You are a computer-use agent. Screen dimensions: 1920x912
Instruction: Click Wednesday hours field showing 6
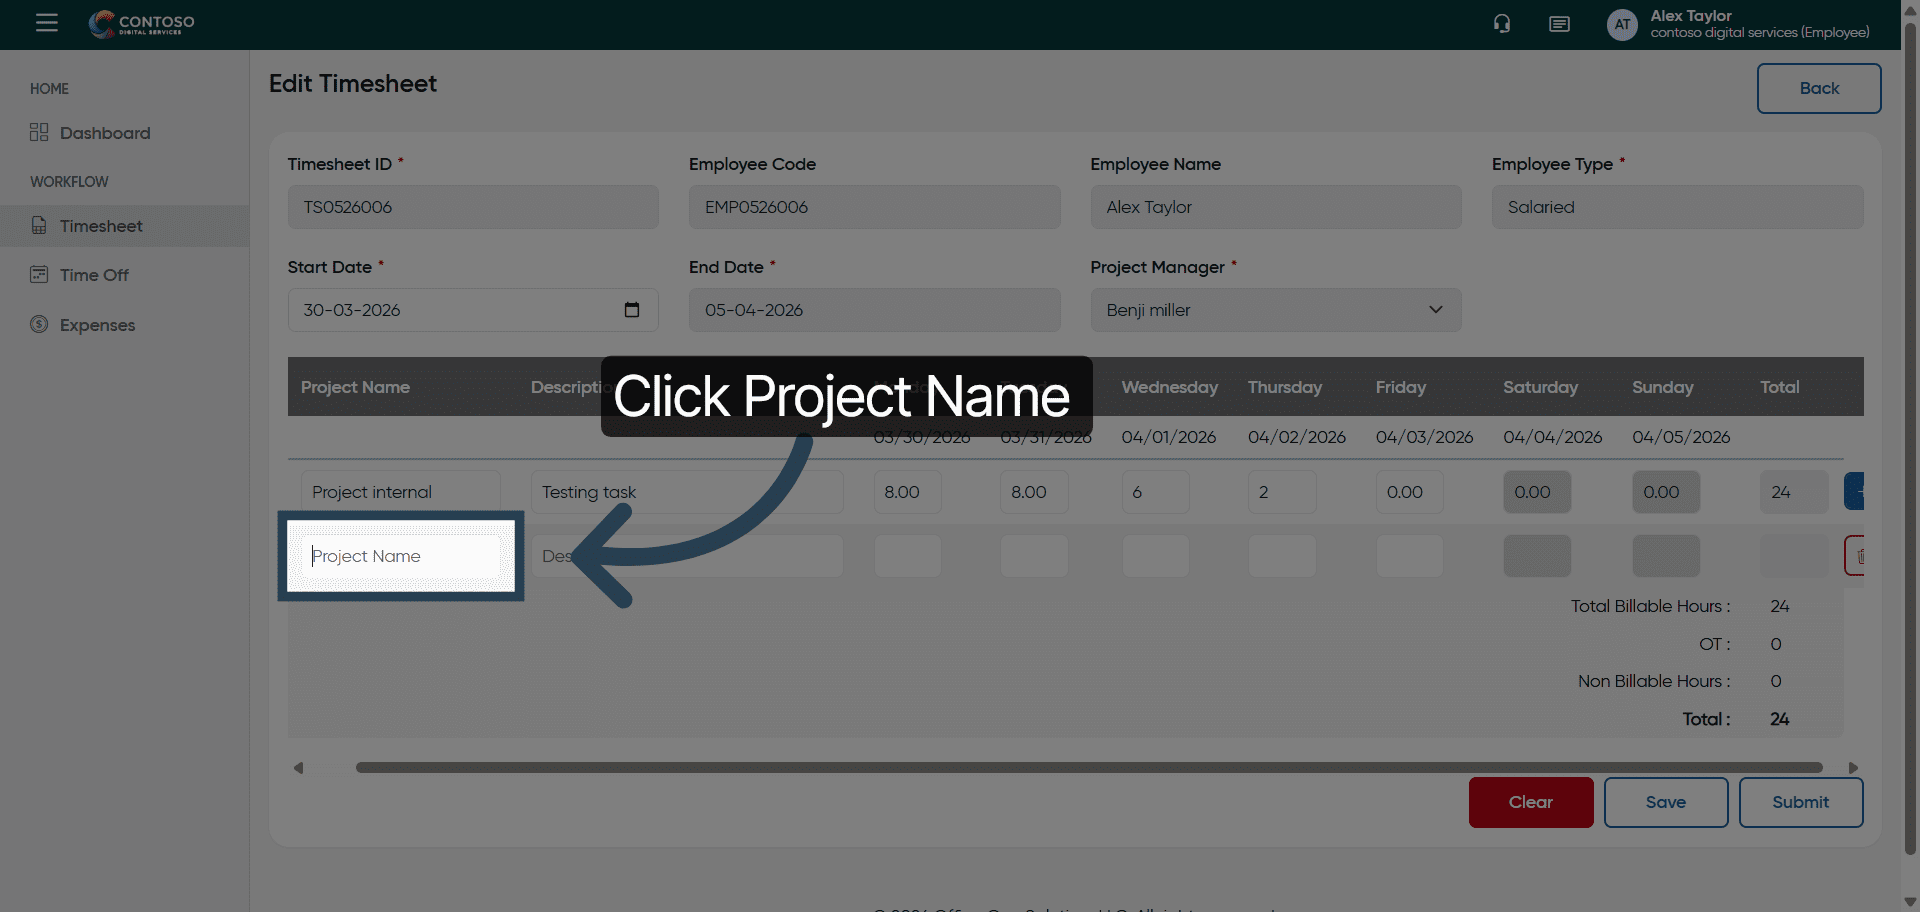pyautogui.click(x=1155, y=492)
